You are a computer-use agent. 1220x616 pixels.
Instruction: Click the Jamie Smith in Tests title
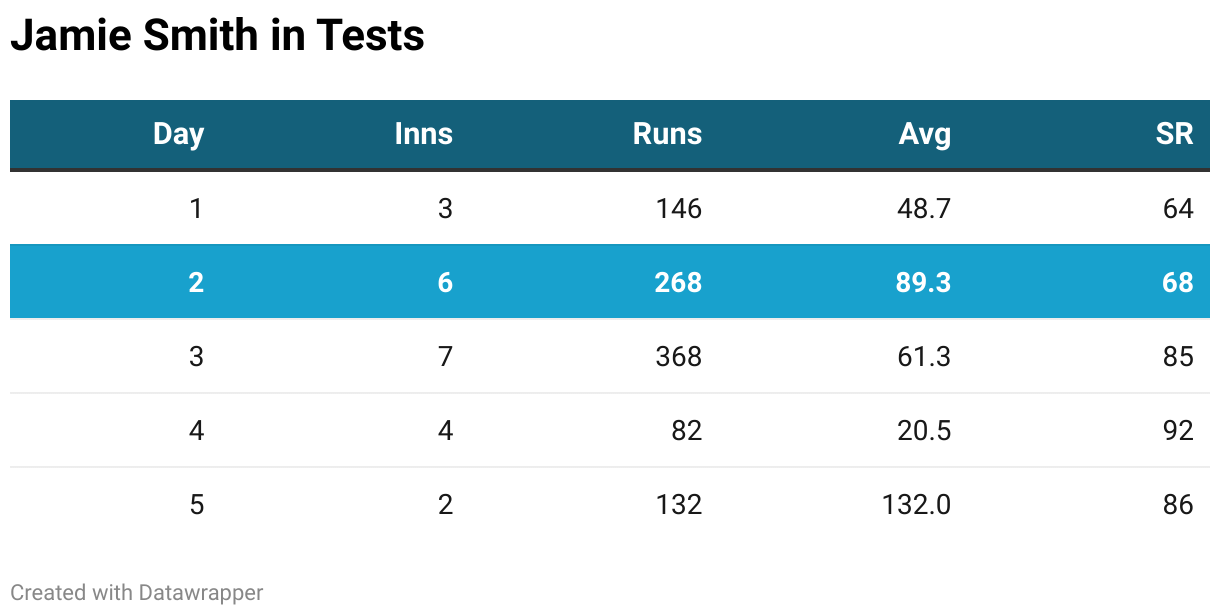pyautogui.click(x=217, y=36)
